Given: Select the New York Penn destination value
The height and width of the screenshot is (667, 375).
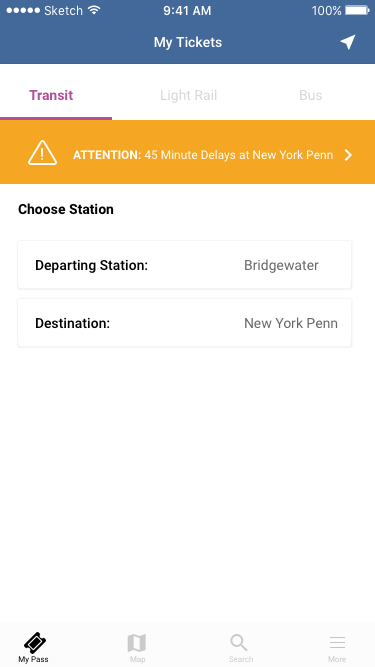Looking at the screenshot, I should [291, 323].
